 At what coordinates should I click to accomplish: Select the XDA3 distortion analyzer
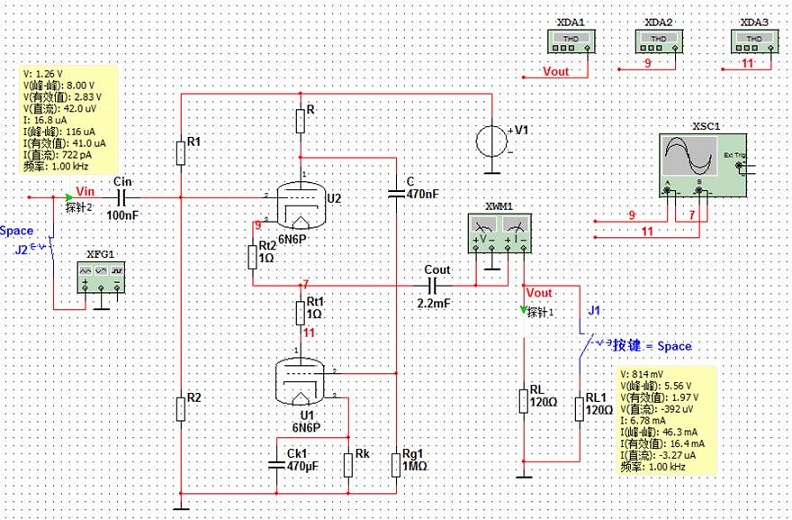[x=754, y=40]
